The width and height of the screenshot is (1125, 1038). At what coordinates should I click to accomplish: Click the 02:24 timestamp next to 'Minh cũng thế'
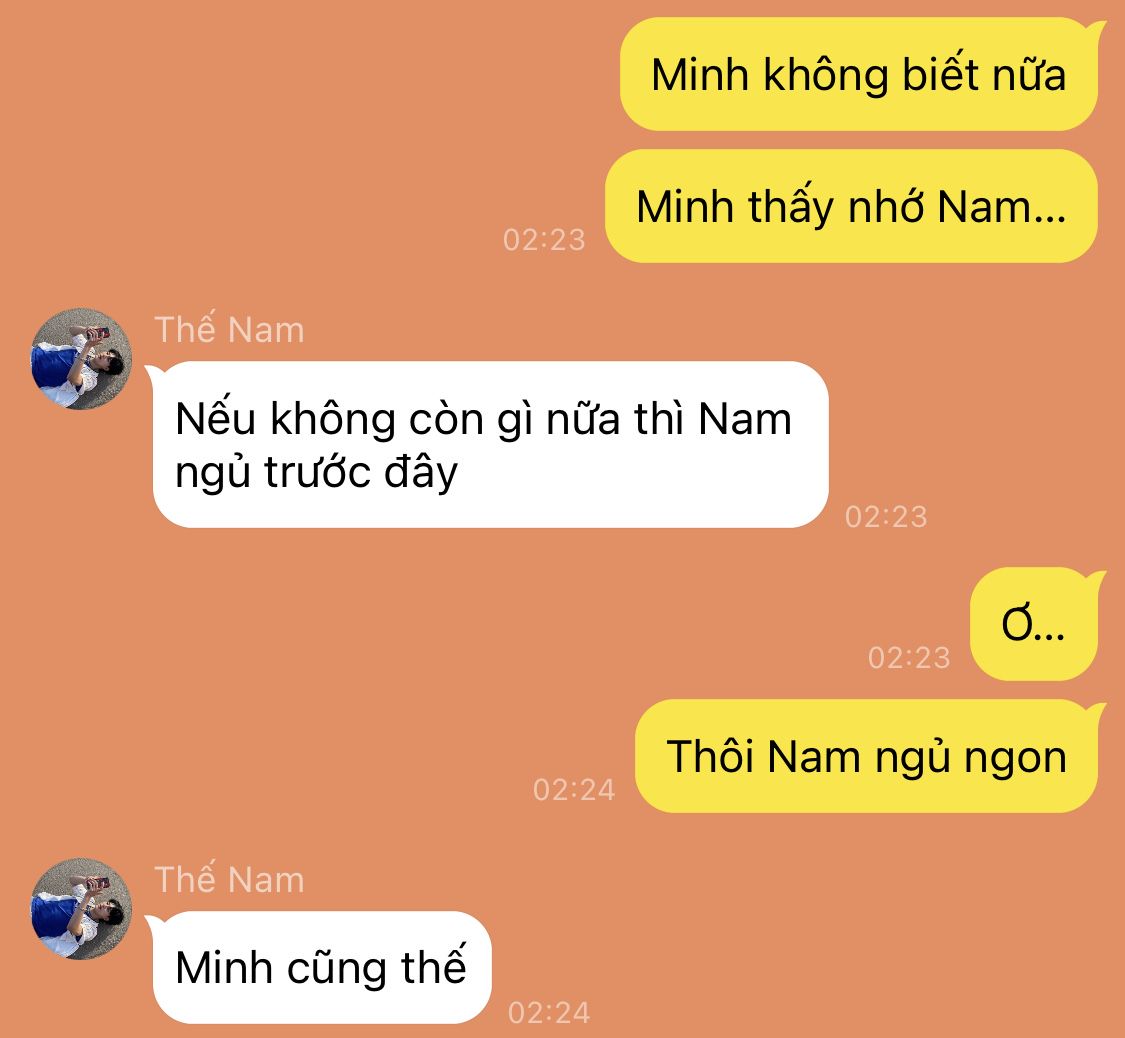549,1013
